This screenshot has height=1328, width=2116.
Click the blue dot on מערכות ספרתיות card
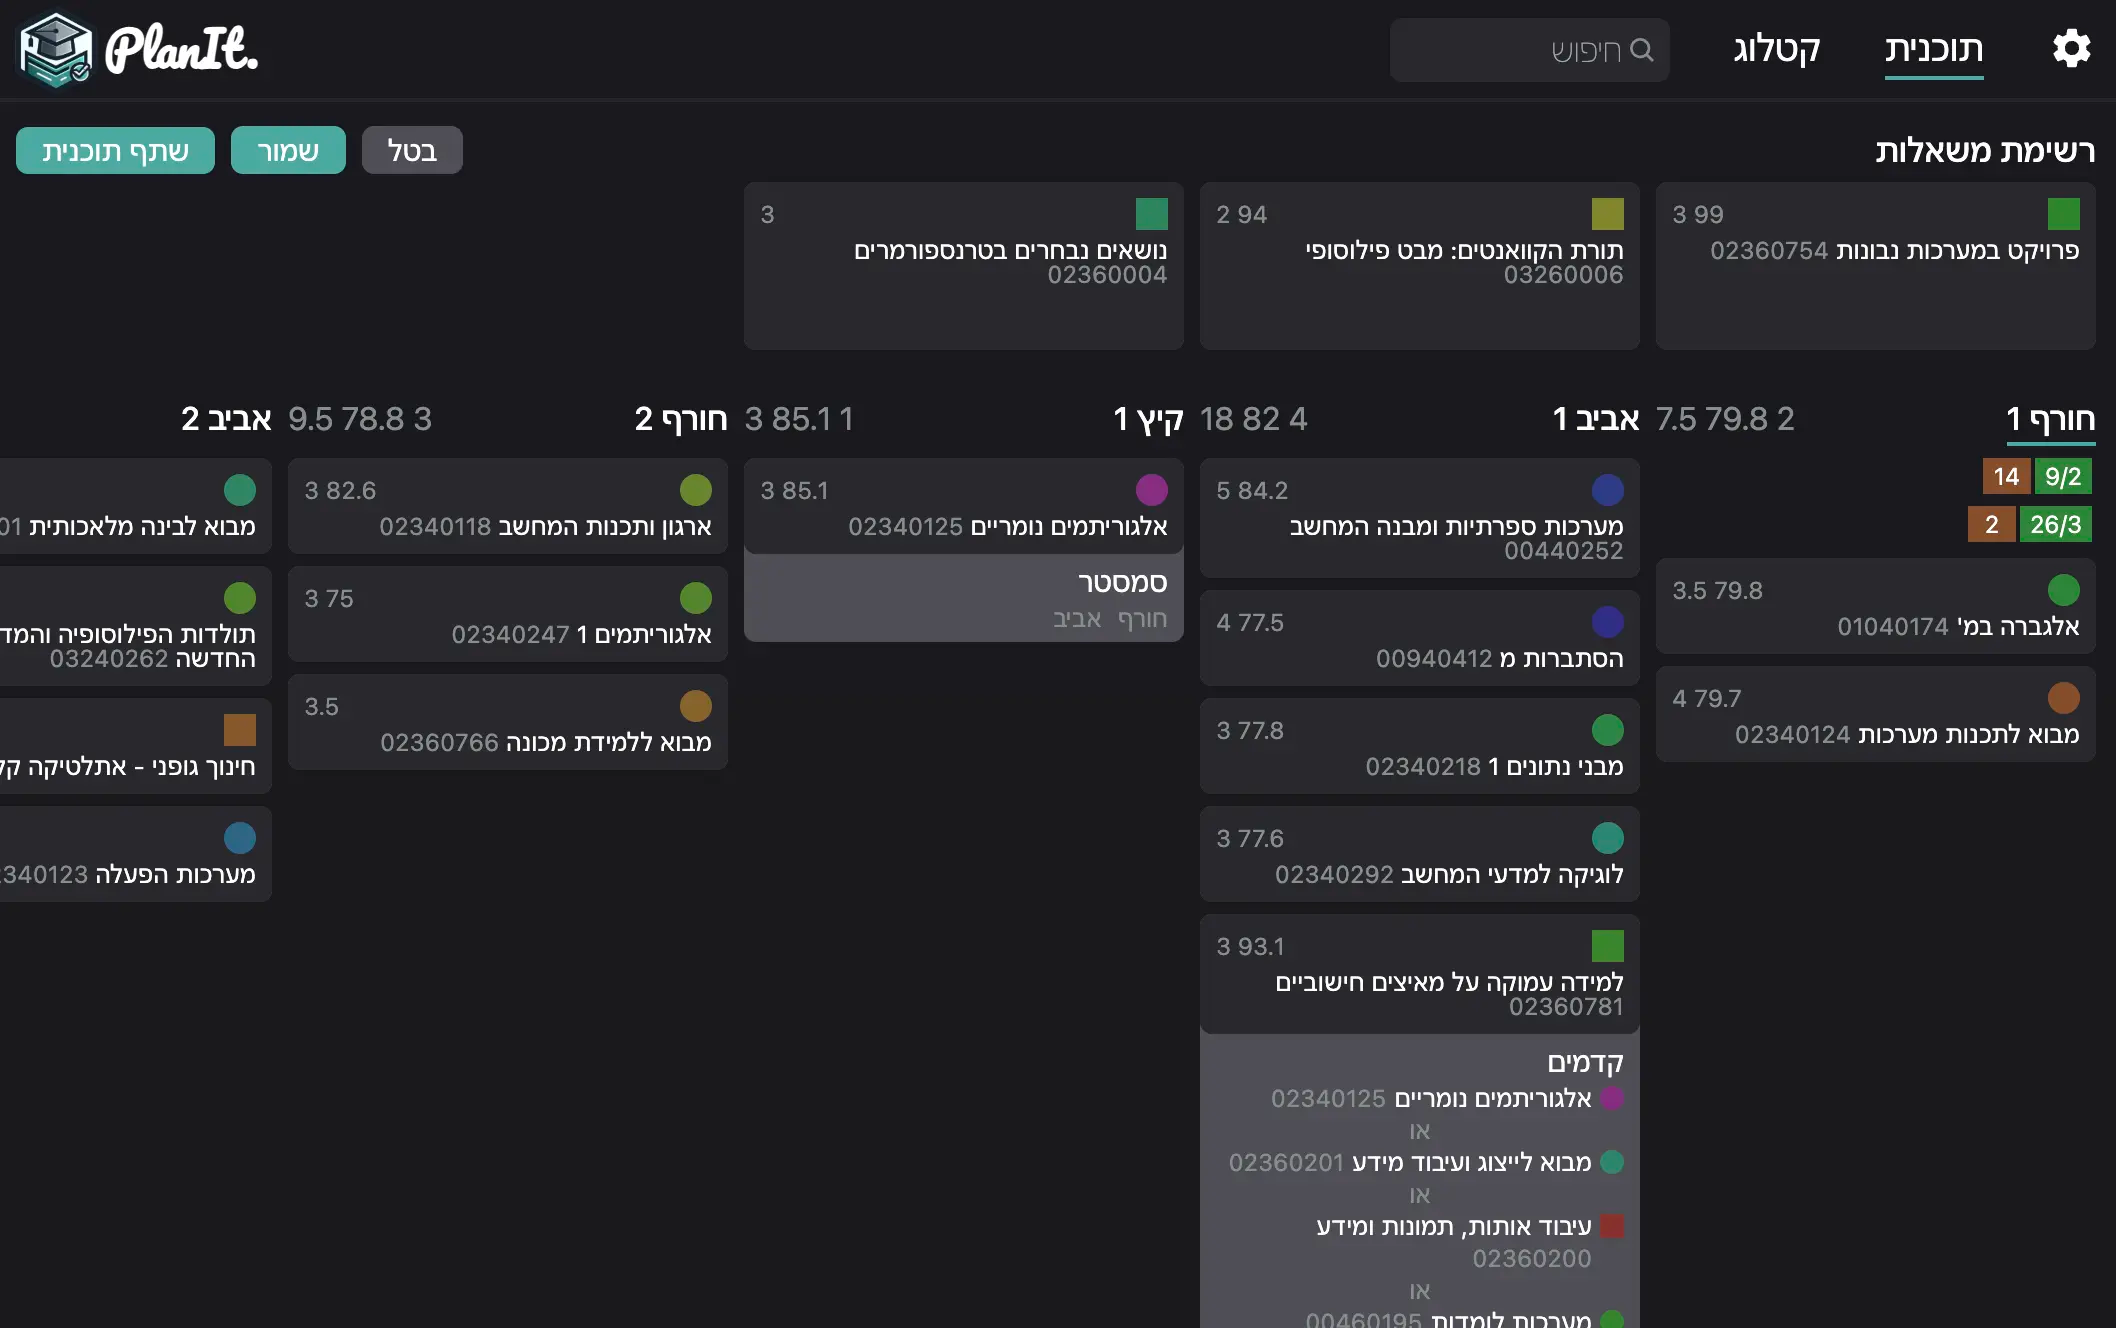[x=1607, y=490]
